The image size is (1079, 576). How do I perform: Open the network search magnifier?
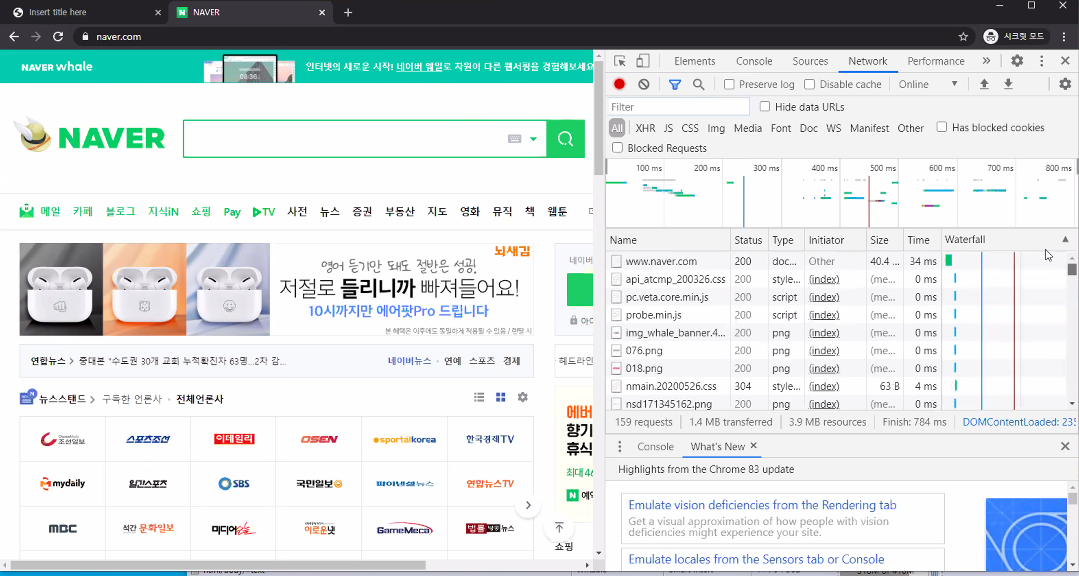point(698,84)
